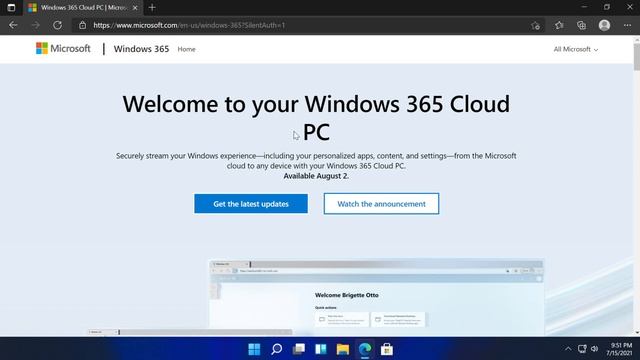Close the Windows 365 Cloud PC tab

[x=135, y=8]
